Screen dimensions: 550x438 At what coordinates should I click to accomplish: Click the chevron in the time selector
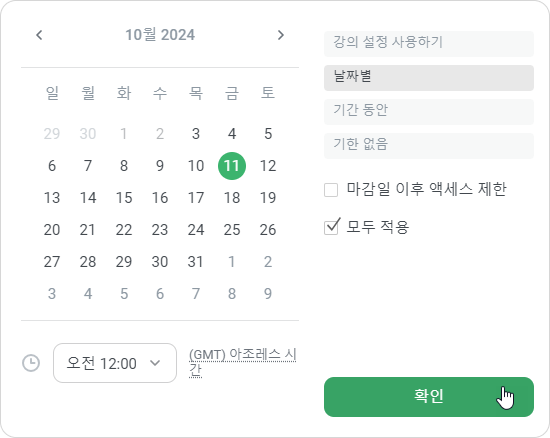[x=155, y=363]
